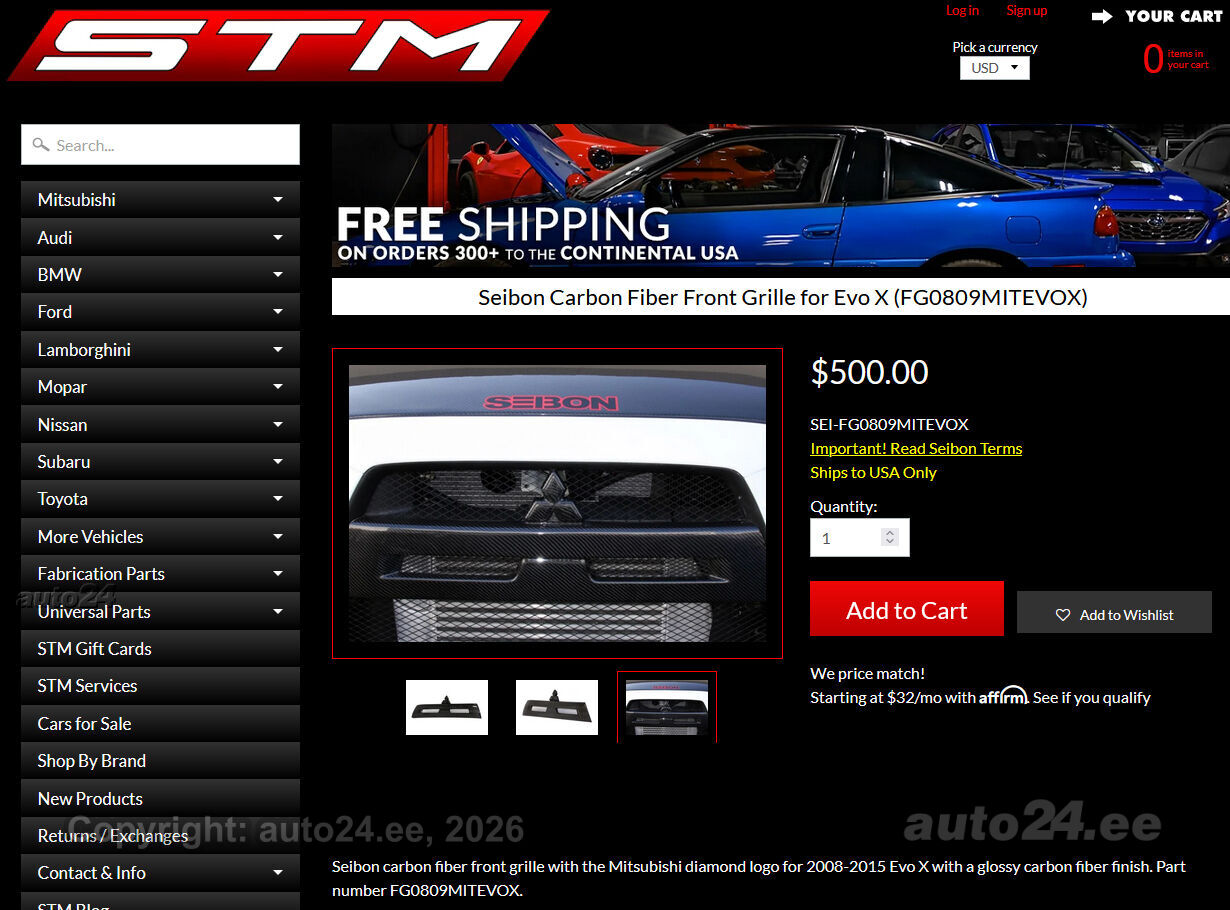Click the main Seibon grille product image
This screenshot has width=1230, height=910.
(557, 503)
